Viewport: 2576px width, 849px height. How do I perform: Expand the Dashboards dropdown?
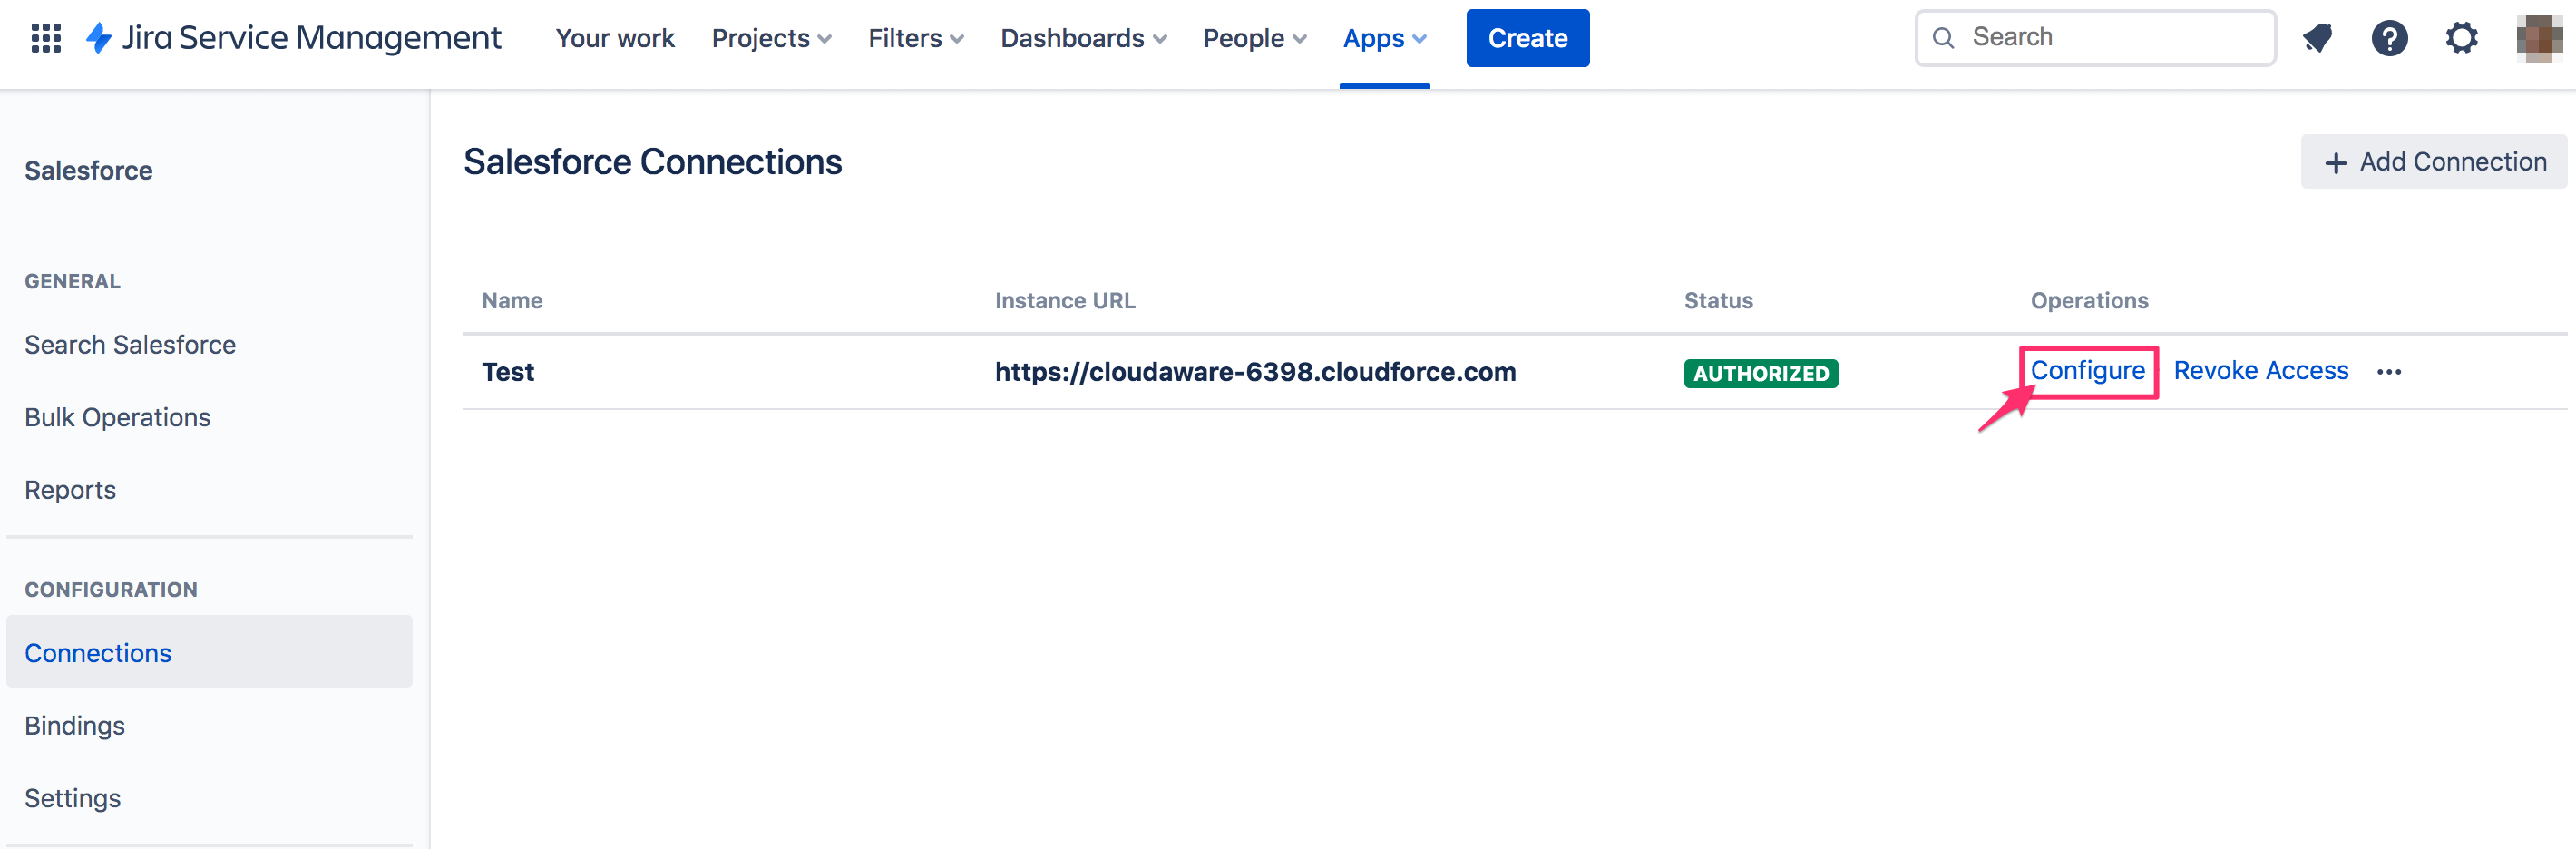(1083, 38)
